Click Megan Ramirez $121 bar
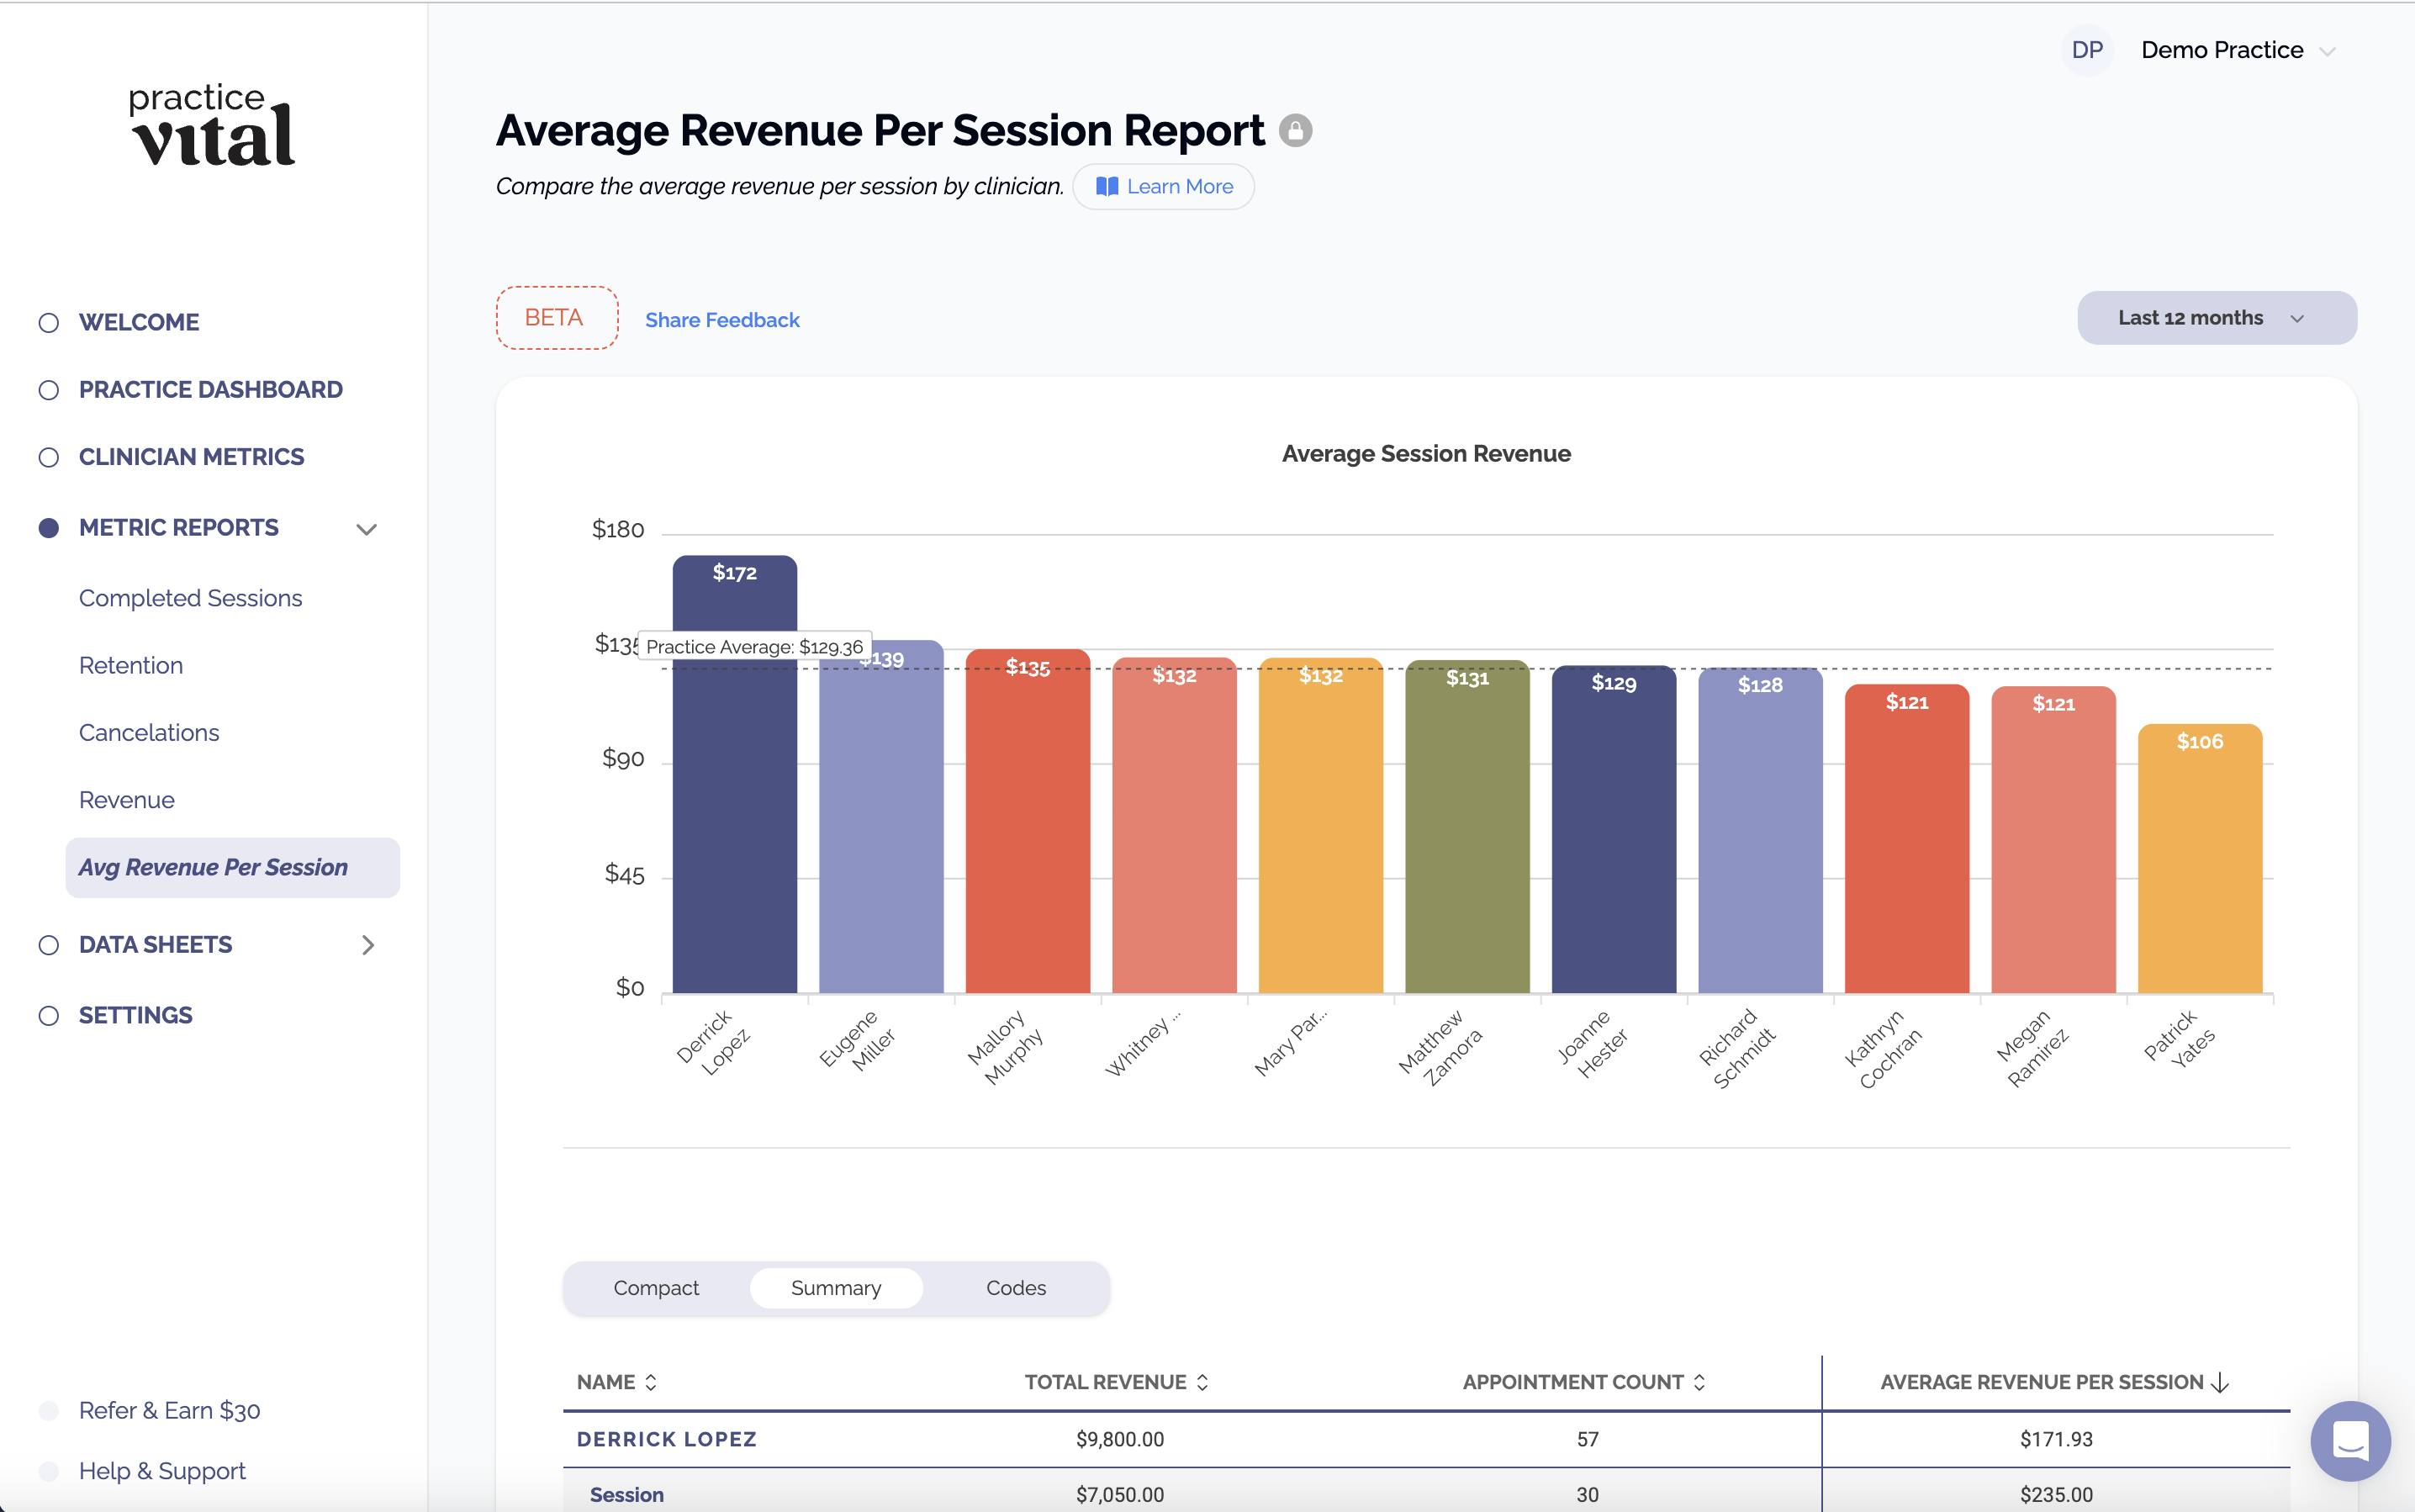The image size is (2415, 1512). pos(2053,840)
